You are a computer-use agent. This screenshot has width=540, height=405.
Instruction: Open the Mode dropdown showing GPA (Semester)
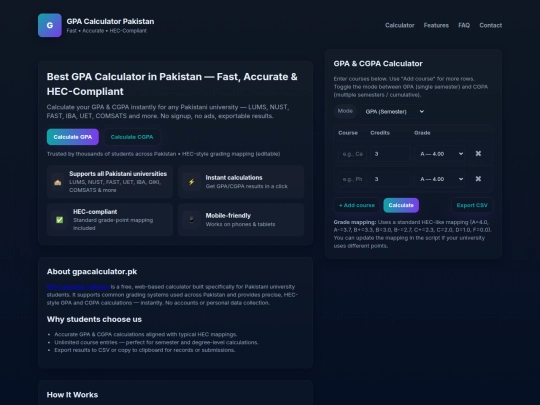(393, 112)
